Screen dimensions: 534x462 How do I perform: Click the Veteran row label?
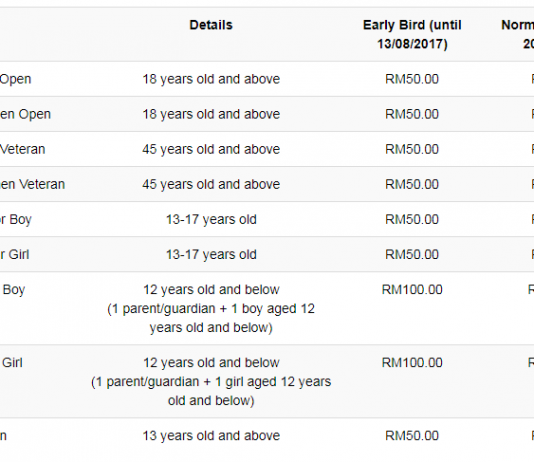tap(22, 149)
